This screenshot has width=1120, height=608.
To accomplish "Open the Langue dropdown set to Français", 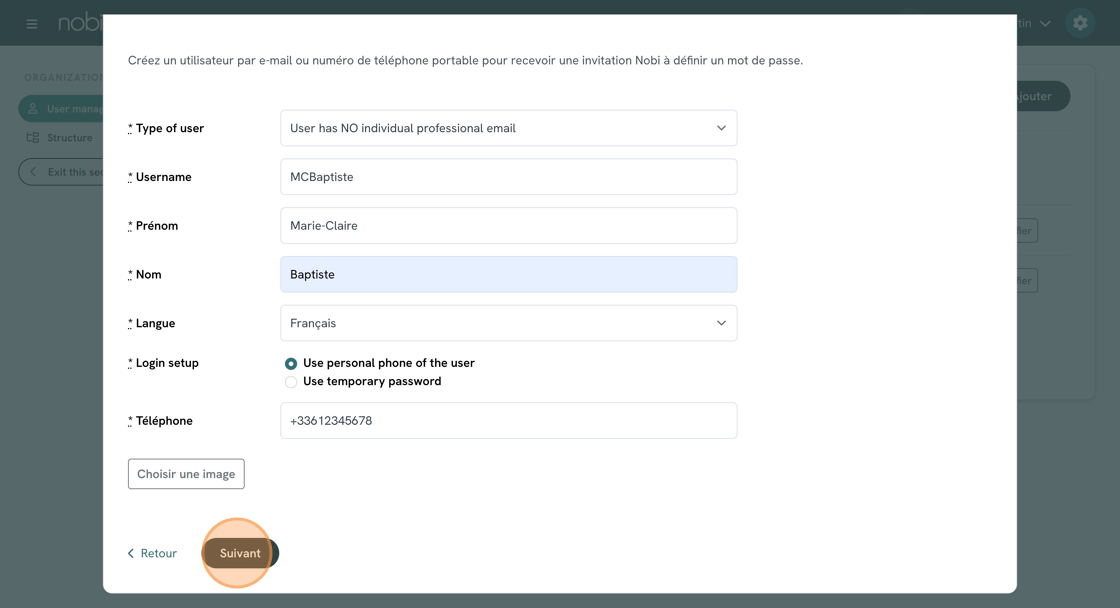I will [508, 323].
